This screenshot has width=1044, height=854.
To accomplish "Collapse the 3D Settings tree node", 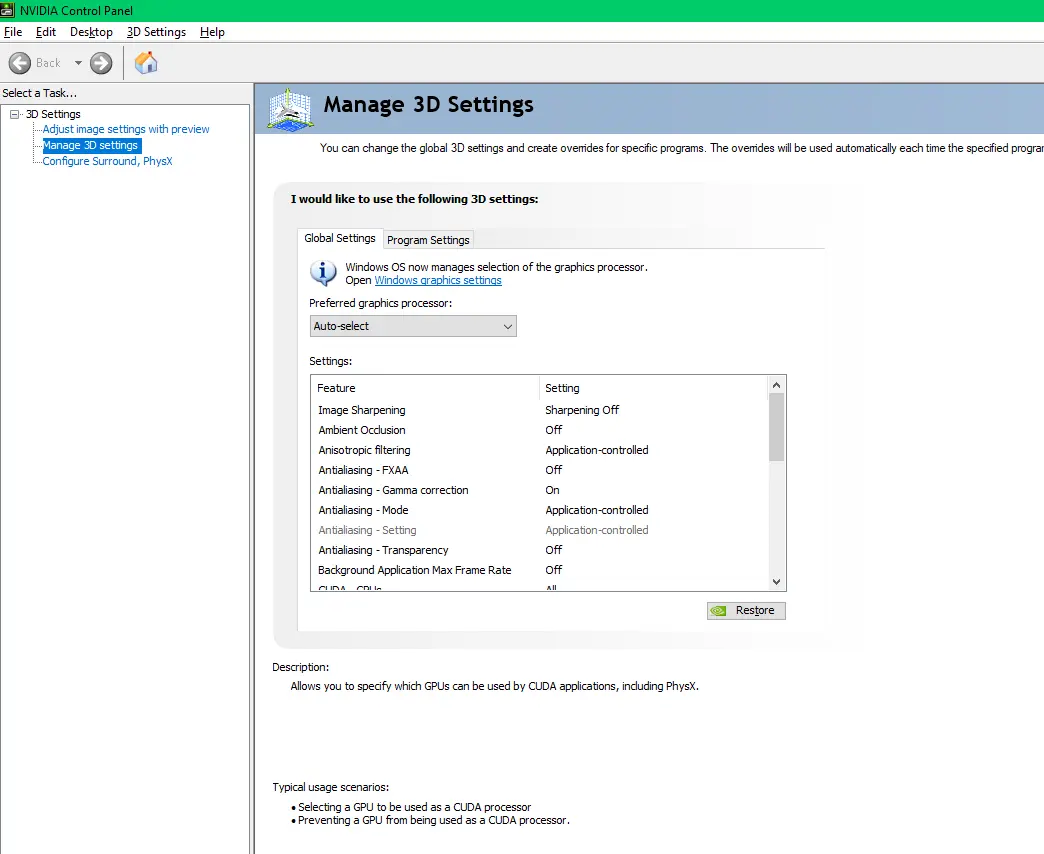I will coord(15,114).
